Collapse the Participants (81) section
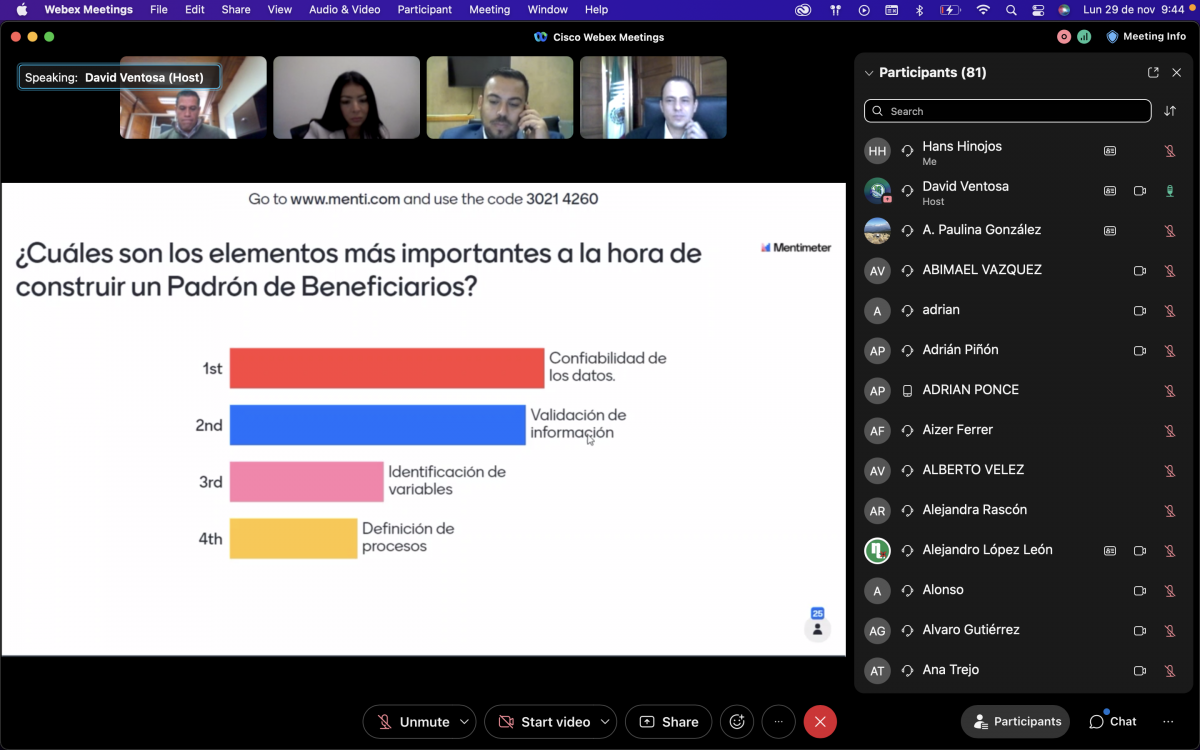1200x750 pixels. pos(869,73)
